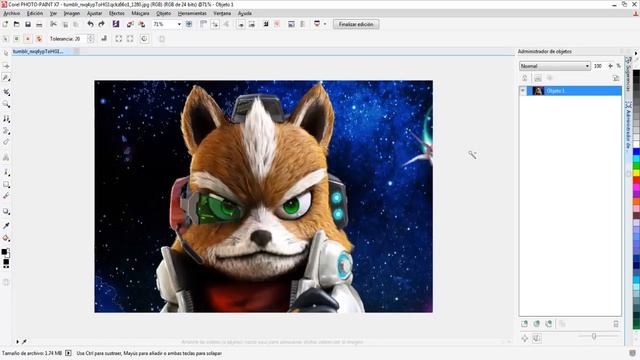640x360 pixels.
Task: Click the opacity value field showing 100
Action: point(598,66)
